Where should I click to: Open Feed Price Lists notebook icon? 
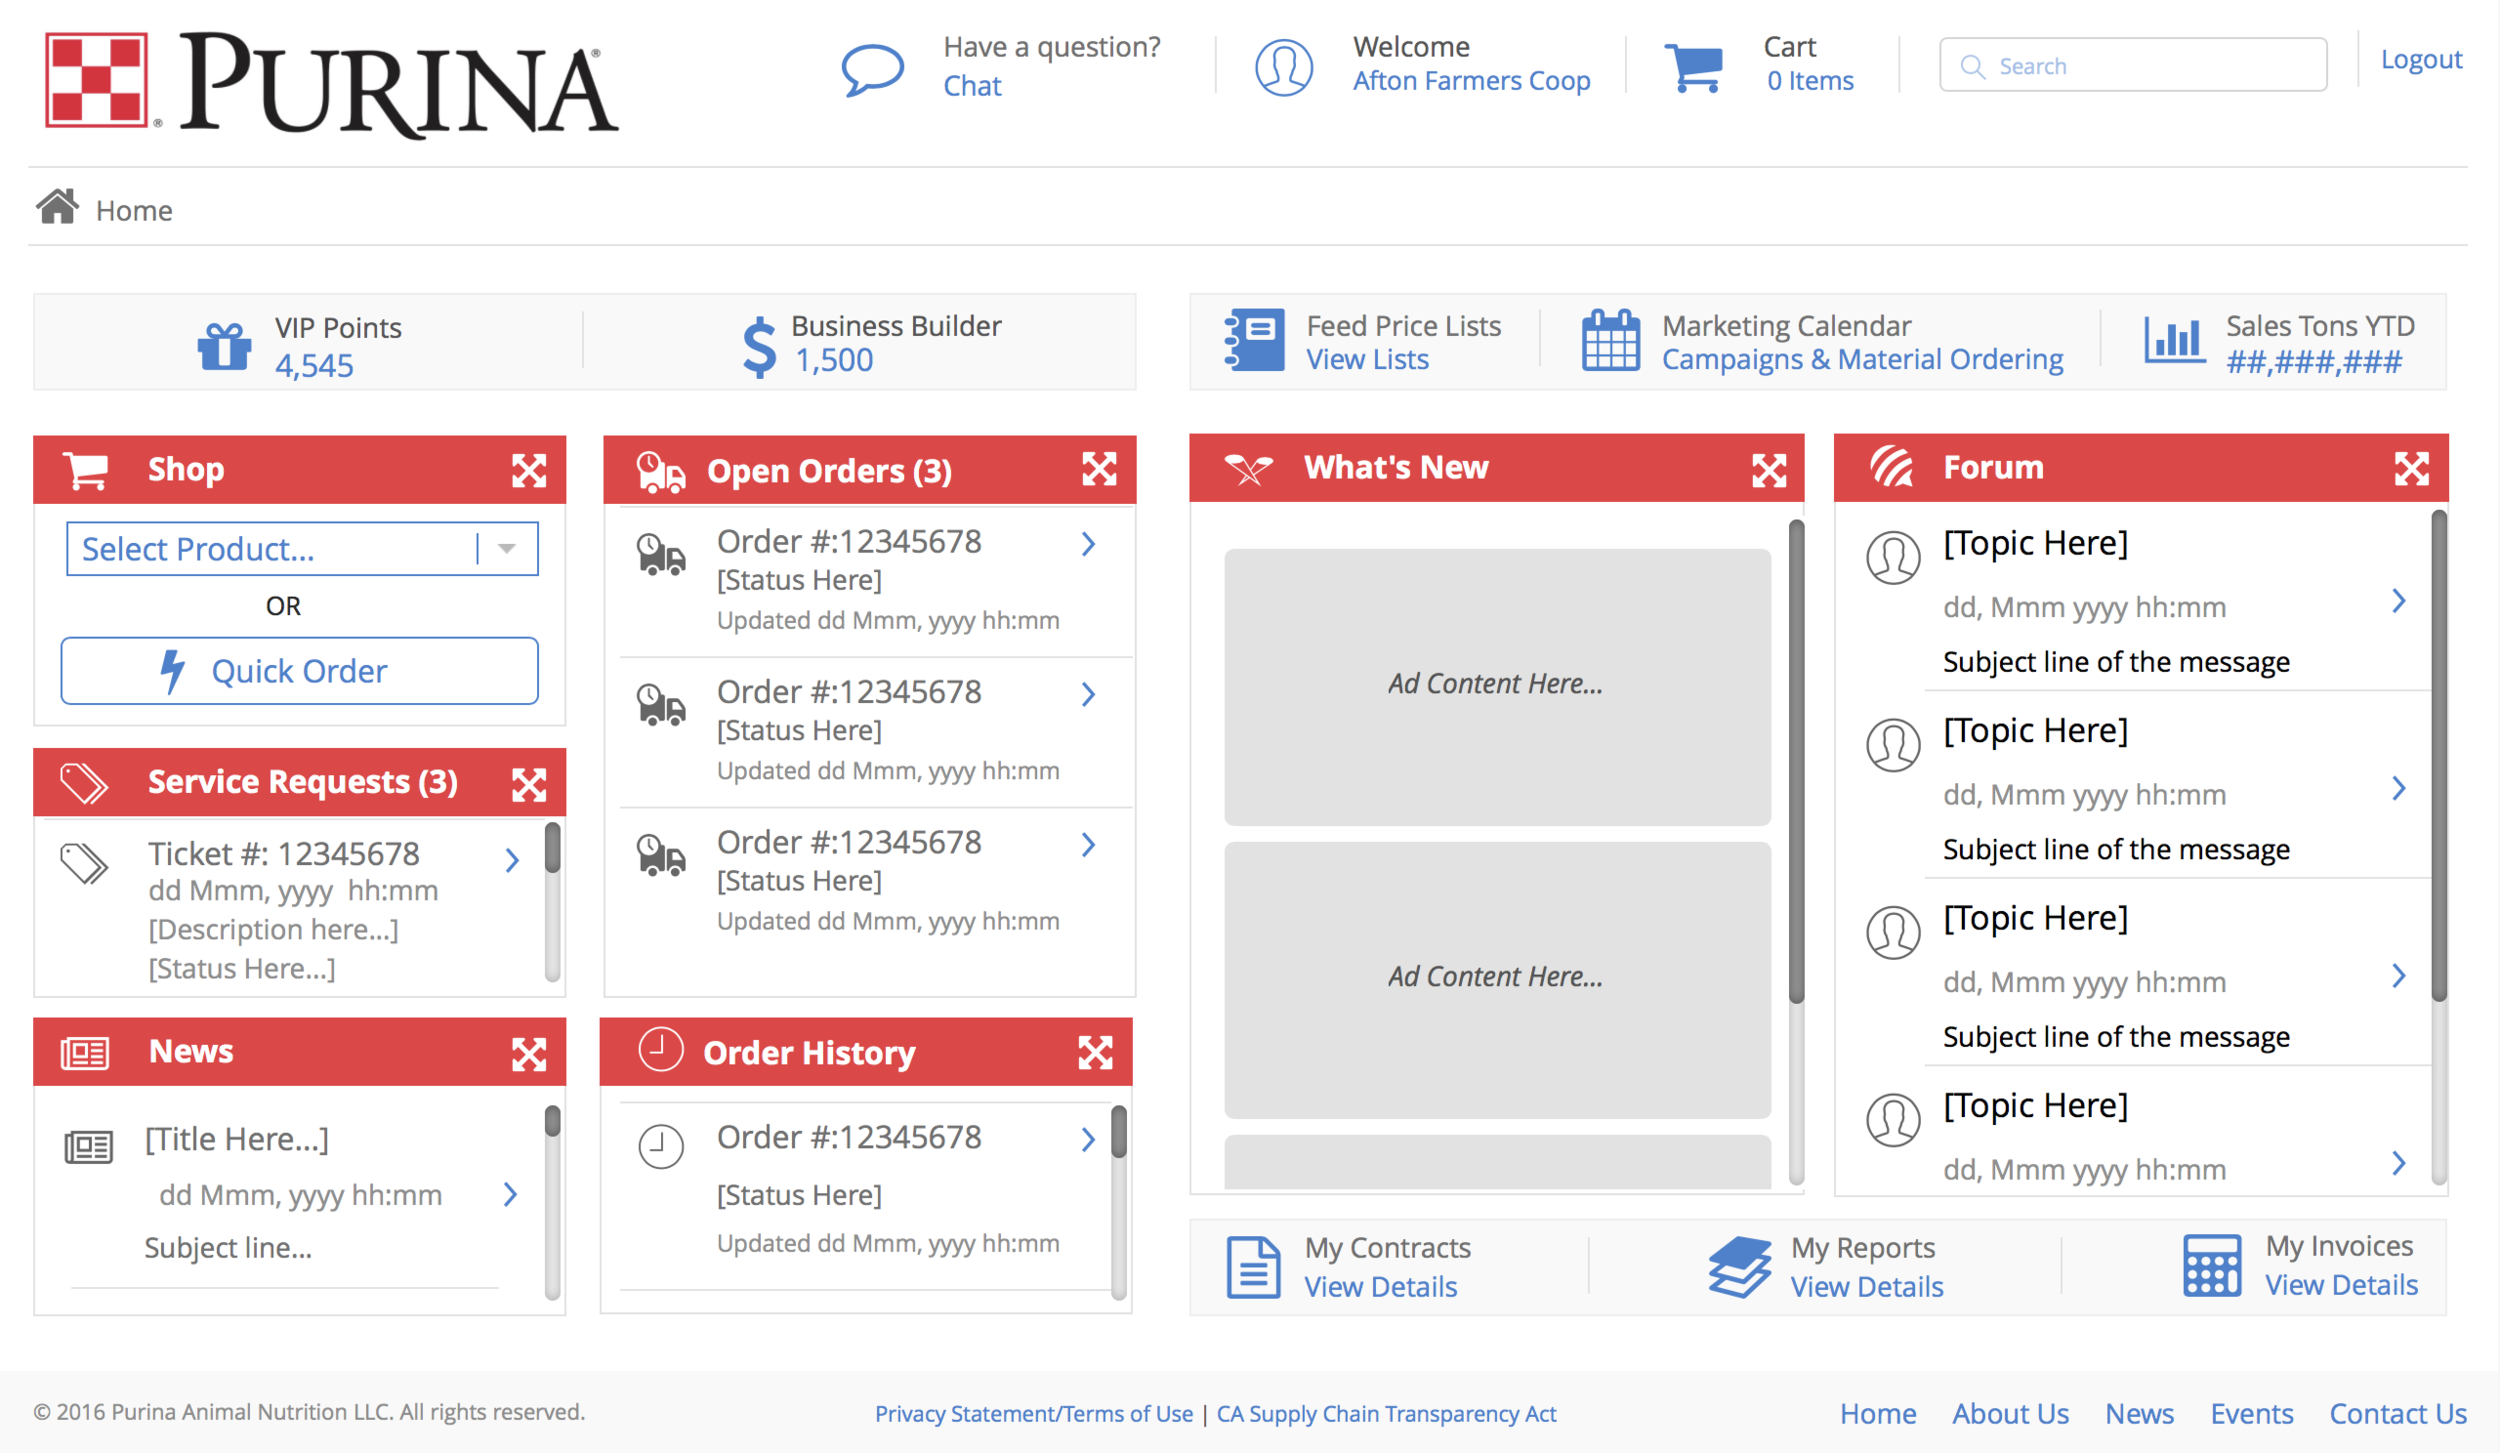[x=1254, y=340]
